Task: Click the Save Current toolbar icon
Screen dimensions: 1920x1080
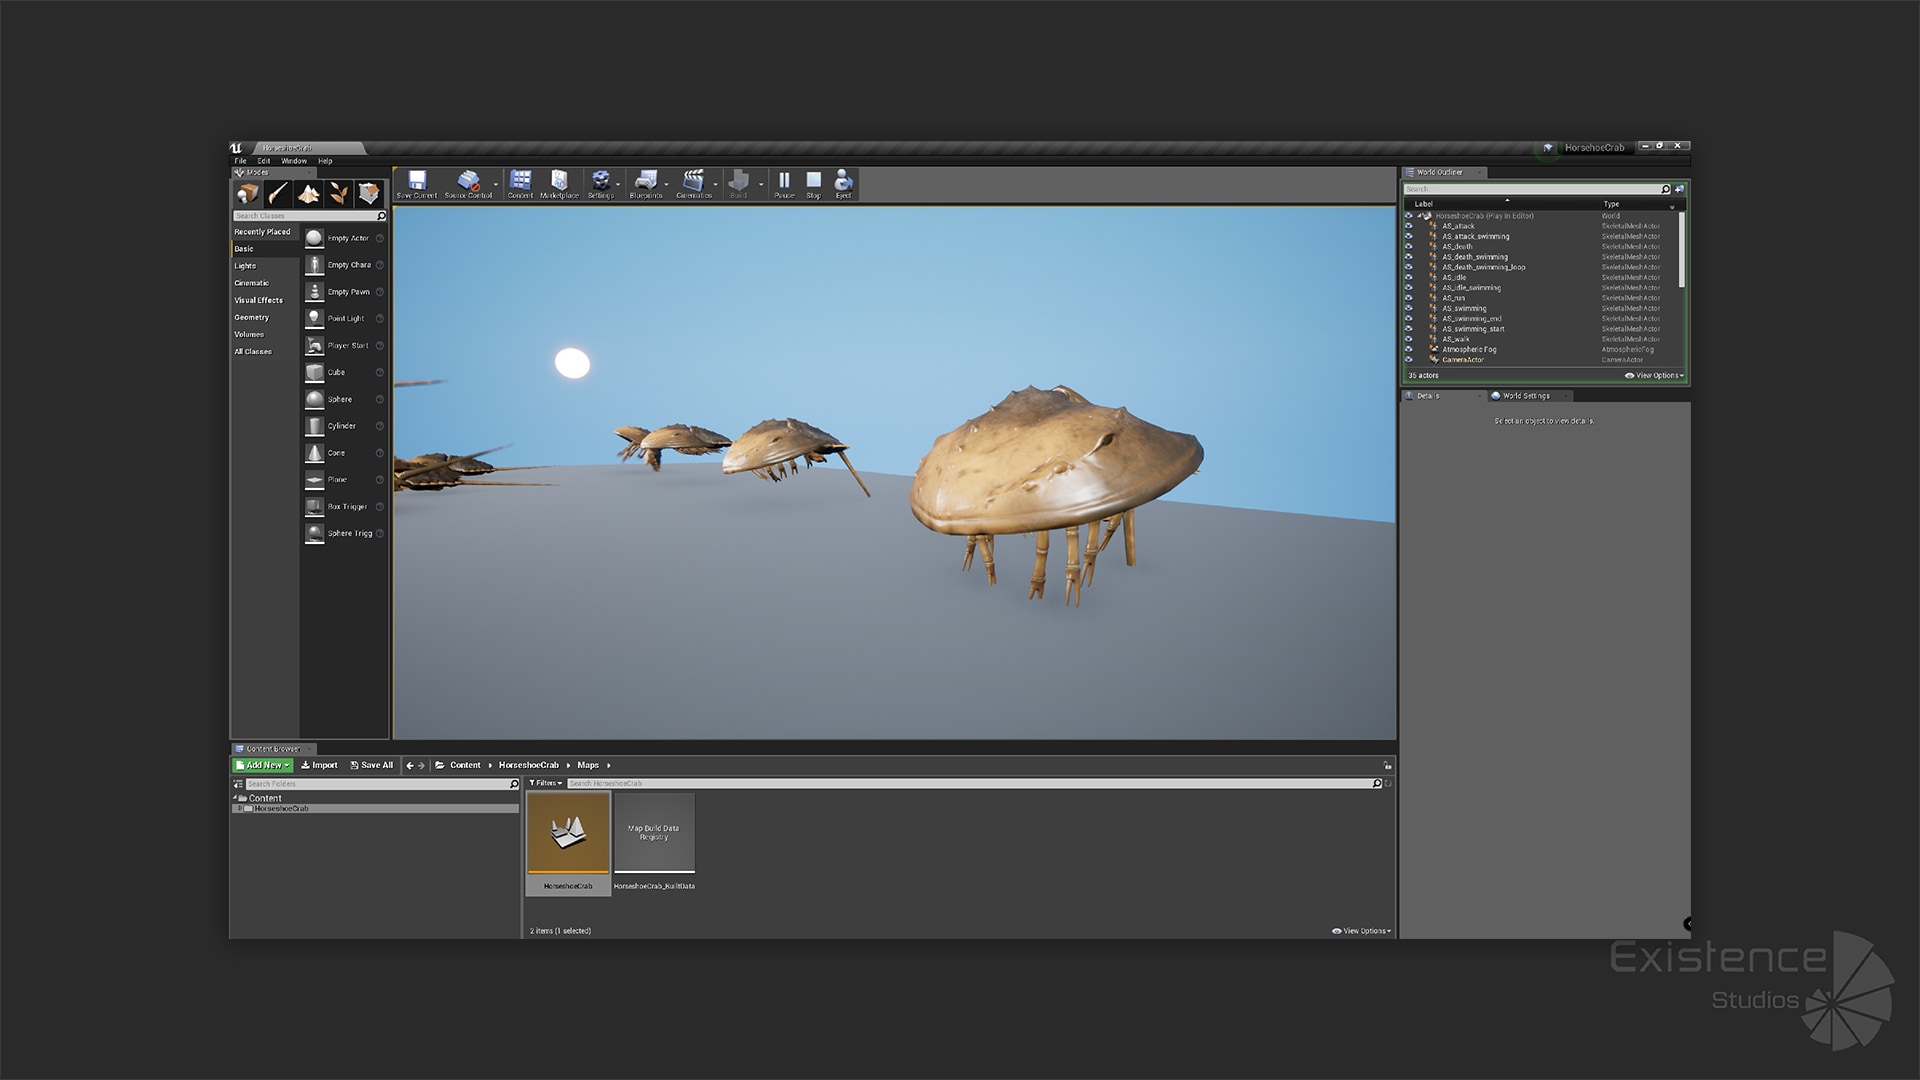Action: 417,183
